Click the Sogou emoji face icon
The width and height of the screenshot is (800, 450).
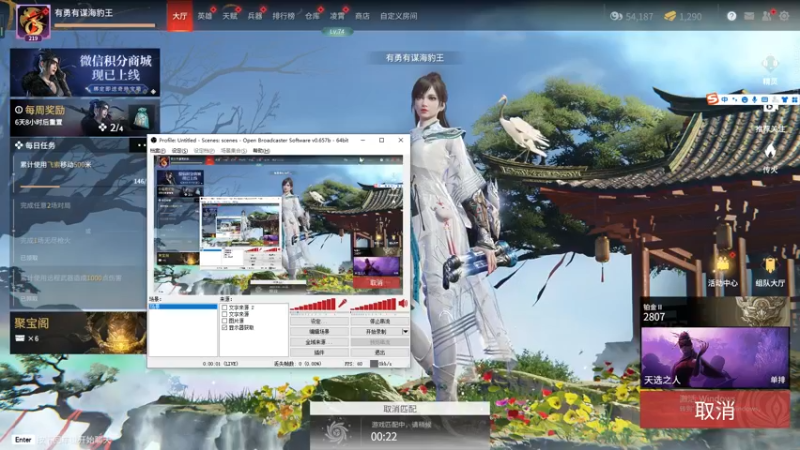(x=744, y=99)
